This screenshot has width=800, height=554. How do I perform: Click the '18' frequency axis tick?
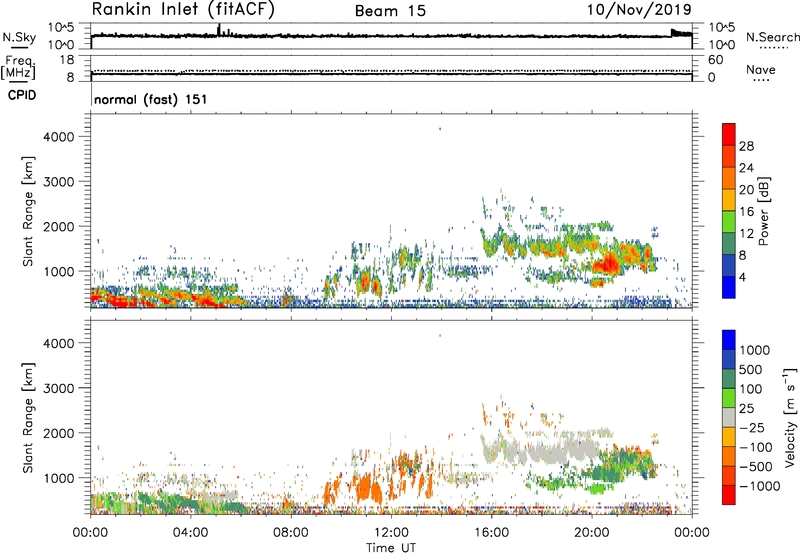point(67,60)
